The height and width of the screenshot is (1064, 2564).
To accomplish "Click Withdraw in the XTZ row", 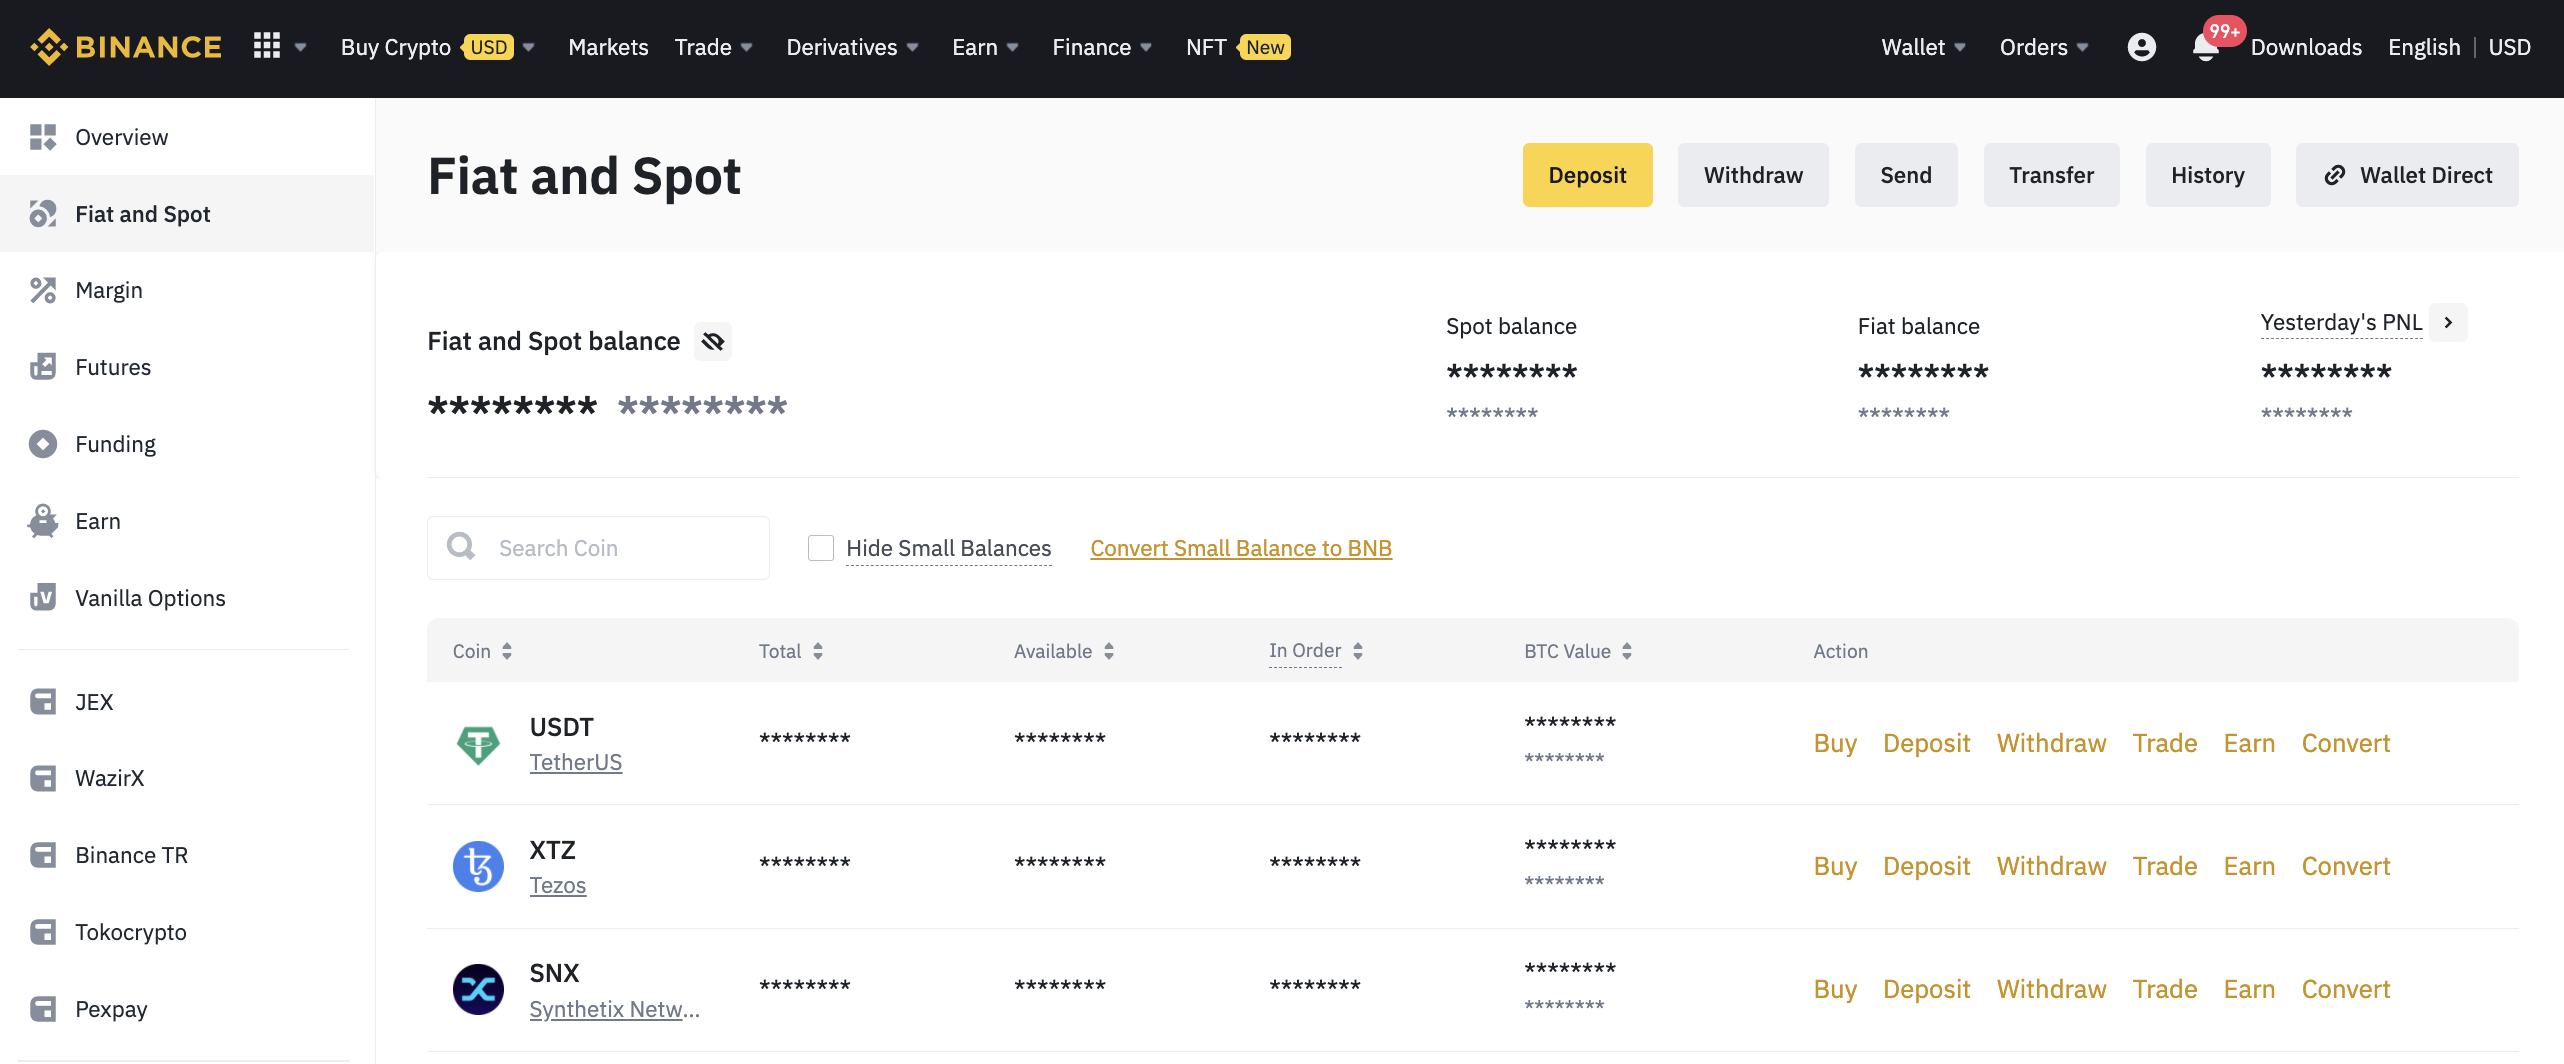I will (2051, 866).
